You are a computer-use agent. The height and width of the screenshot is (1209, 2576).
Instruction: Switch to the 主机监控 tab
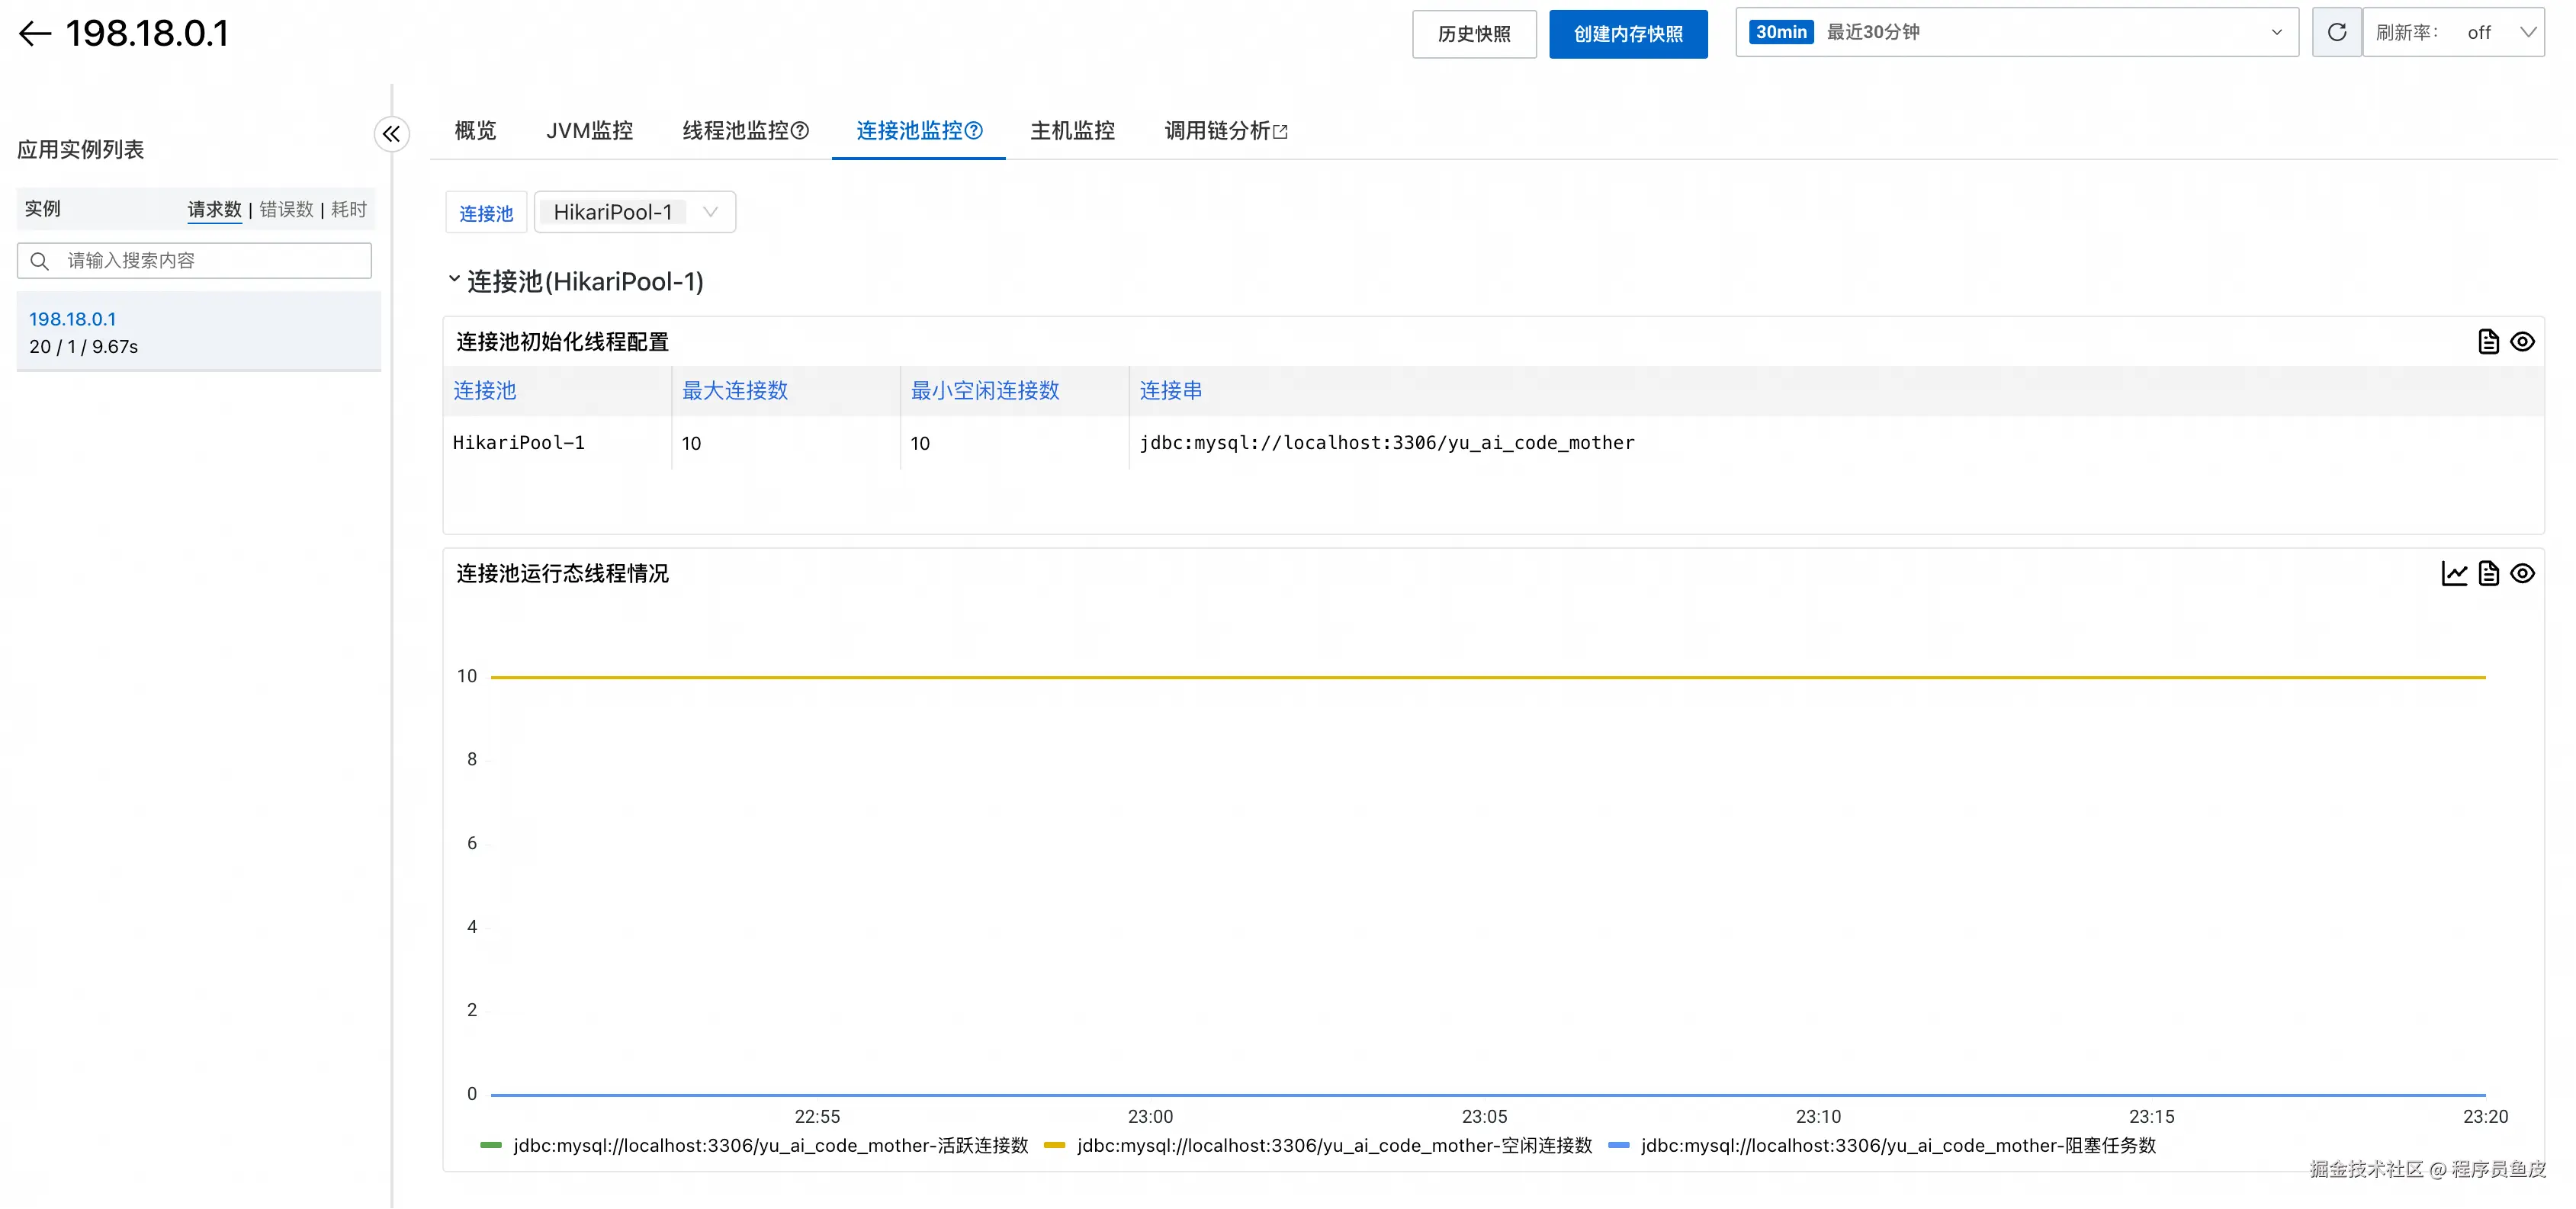click(1072, 131)
